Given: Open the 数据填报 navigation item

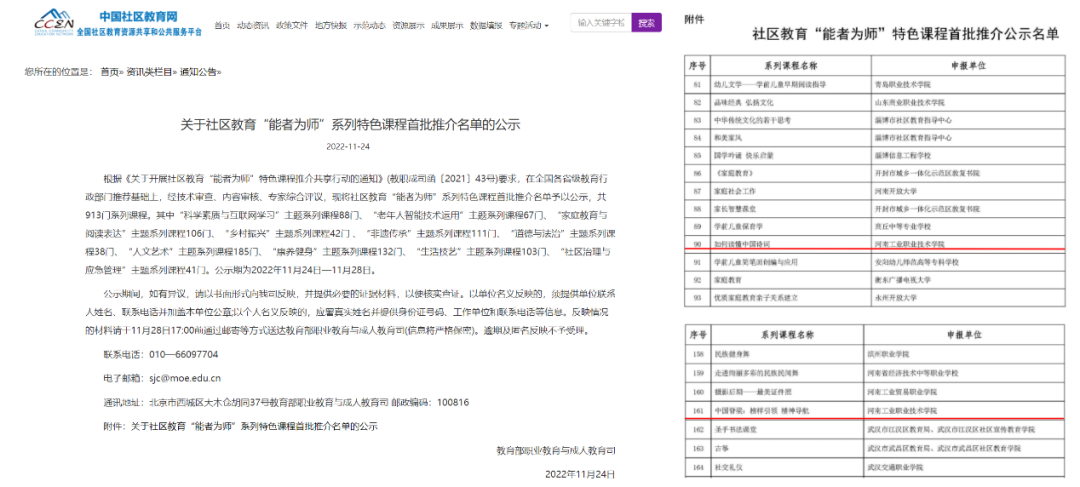Looking at the screenshot, I should (x=486, y=25).
